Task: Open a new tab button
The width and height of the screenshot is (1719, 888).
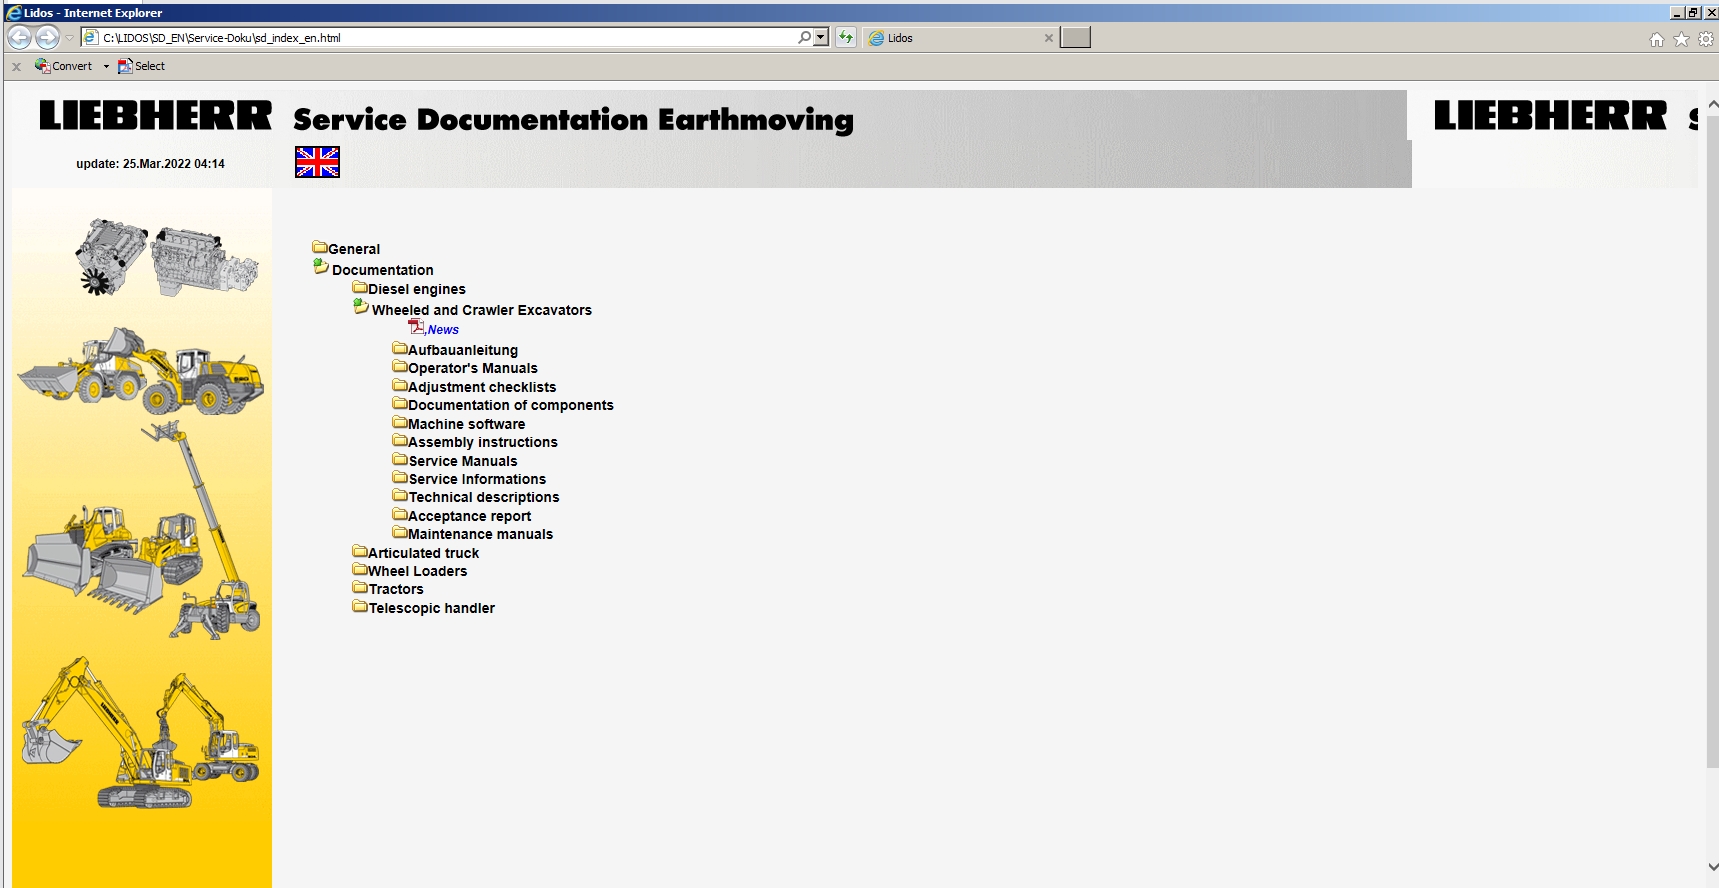Action: click(1075, 38)
